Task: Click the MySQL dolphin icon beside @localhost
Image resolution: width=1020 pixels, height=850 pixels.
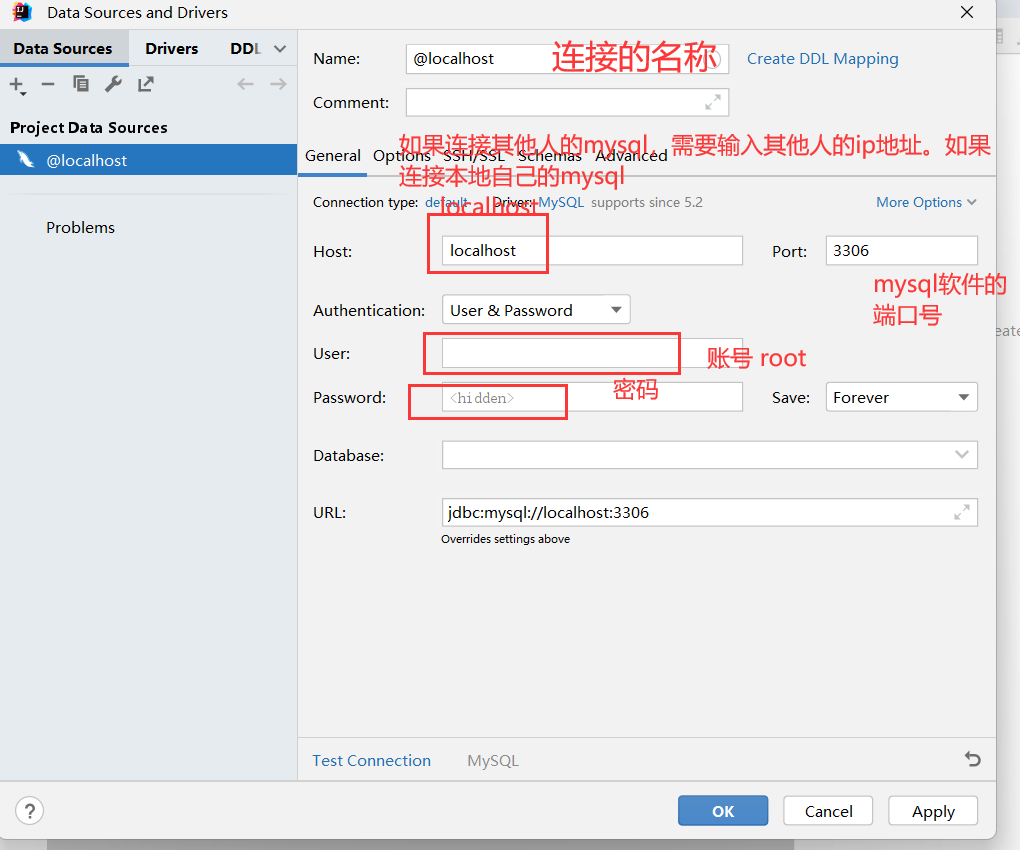Action: (x=25, y=159)
